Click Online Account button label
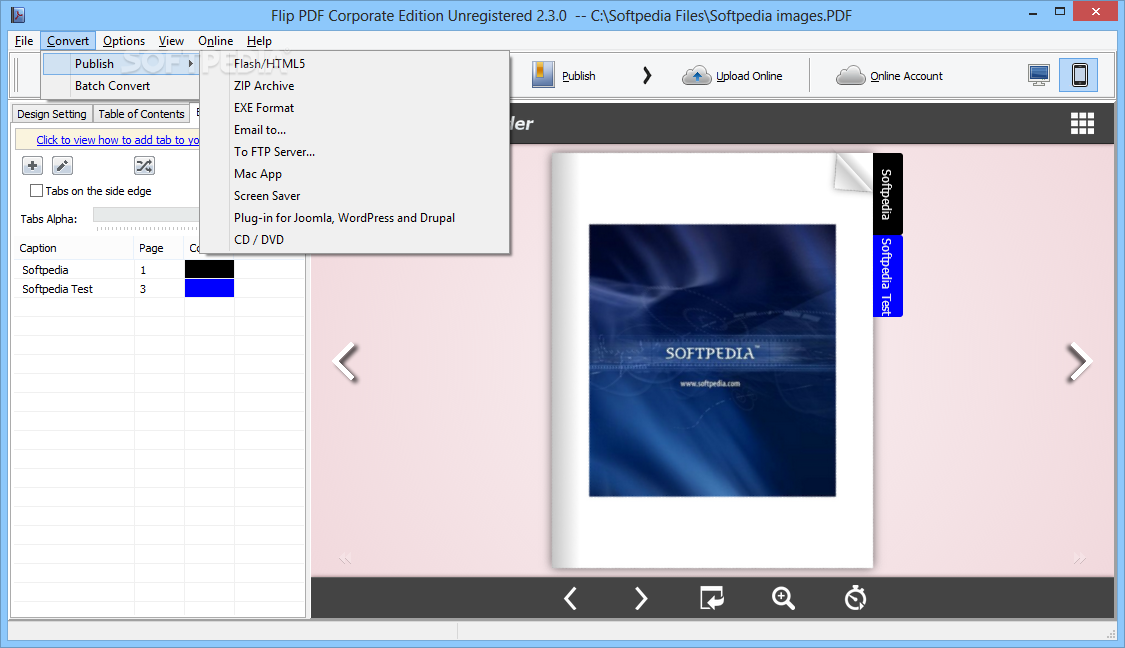Image resolution: width=1125 pixels, height=648 pixels. pos(906,76)
